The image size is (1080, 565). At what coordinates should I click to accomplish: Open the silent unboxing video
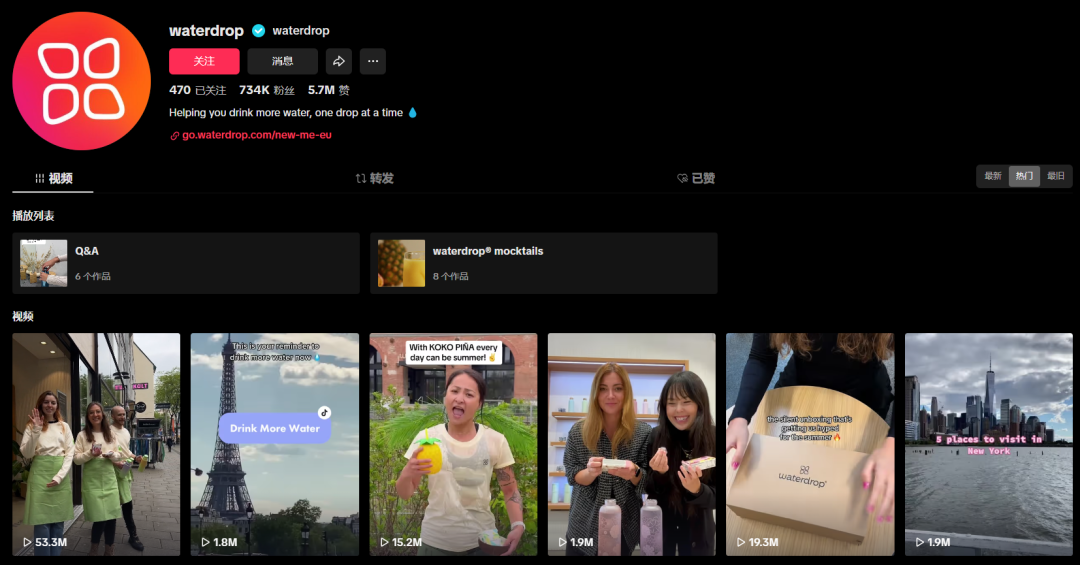tap(810, 444)
